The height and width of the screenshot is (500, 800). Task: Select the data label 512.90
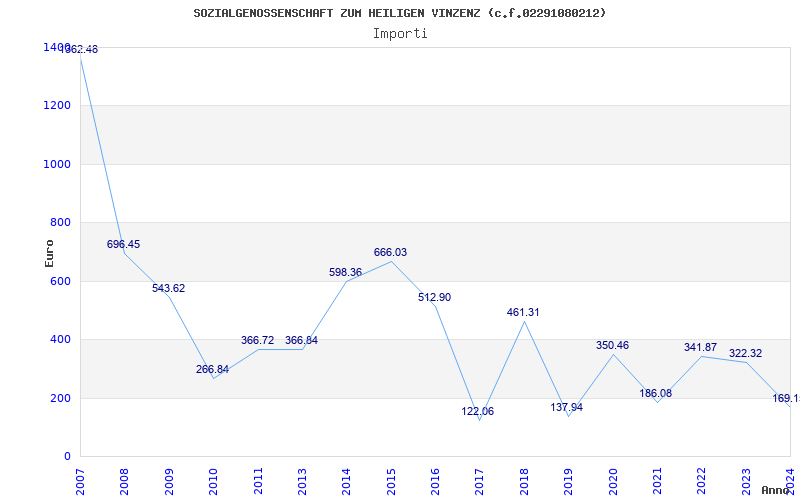pos(435,297)
